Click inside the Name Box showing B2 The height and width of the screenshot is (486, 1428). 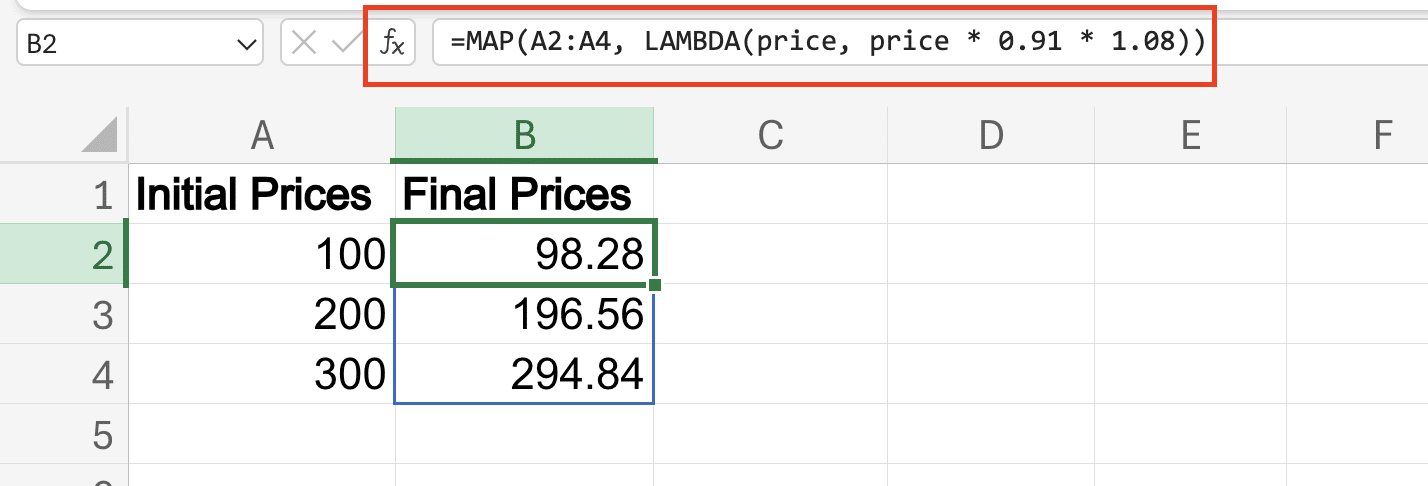(x=120, y=45)
